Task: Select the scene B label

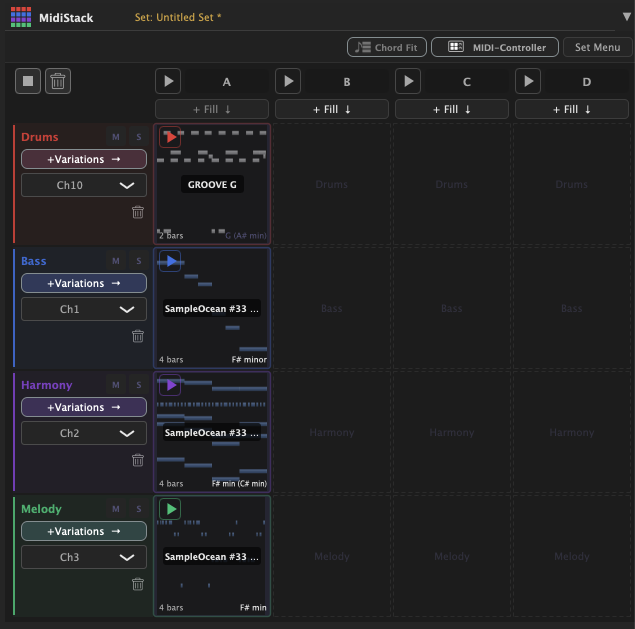Action: (347, 82)
